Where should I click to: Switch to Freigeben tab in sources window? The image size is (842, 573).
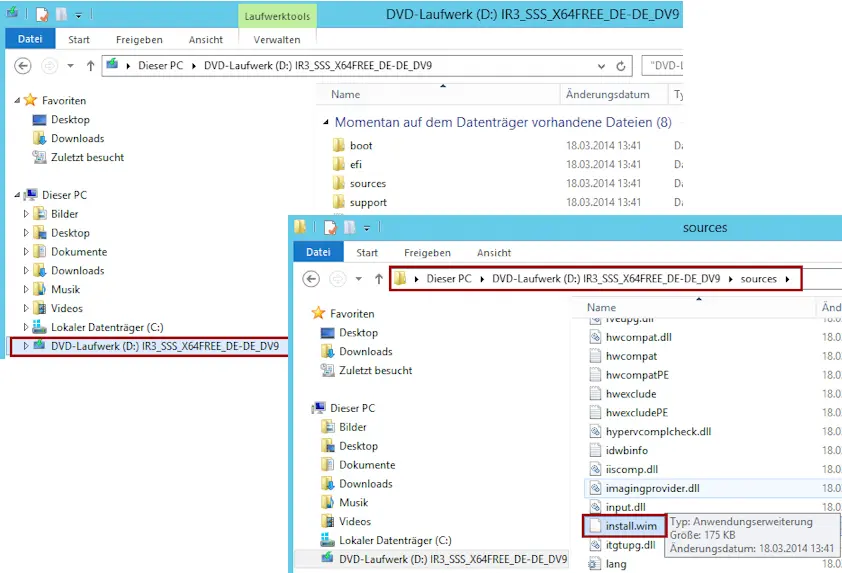[427, 253]
